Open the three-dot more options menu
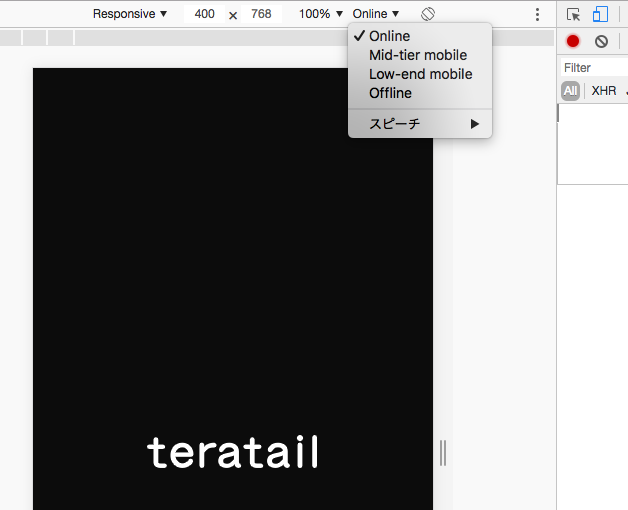 click(x=537, y=14)
